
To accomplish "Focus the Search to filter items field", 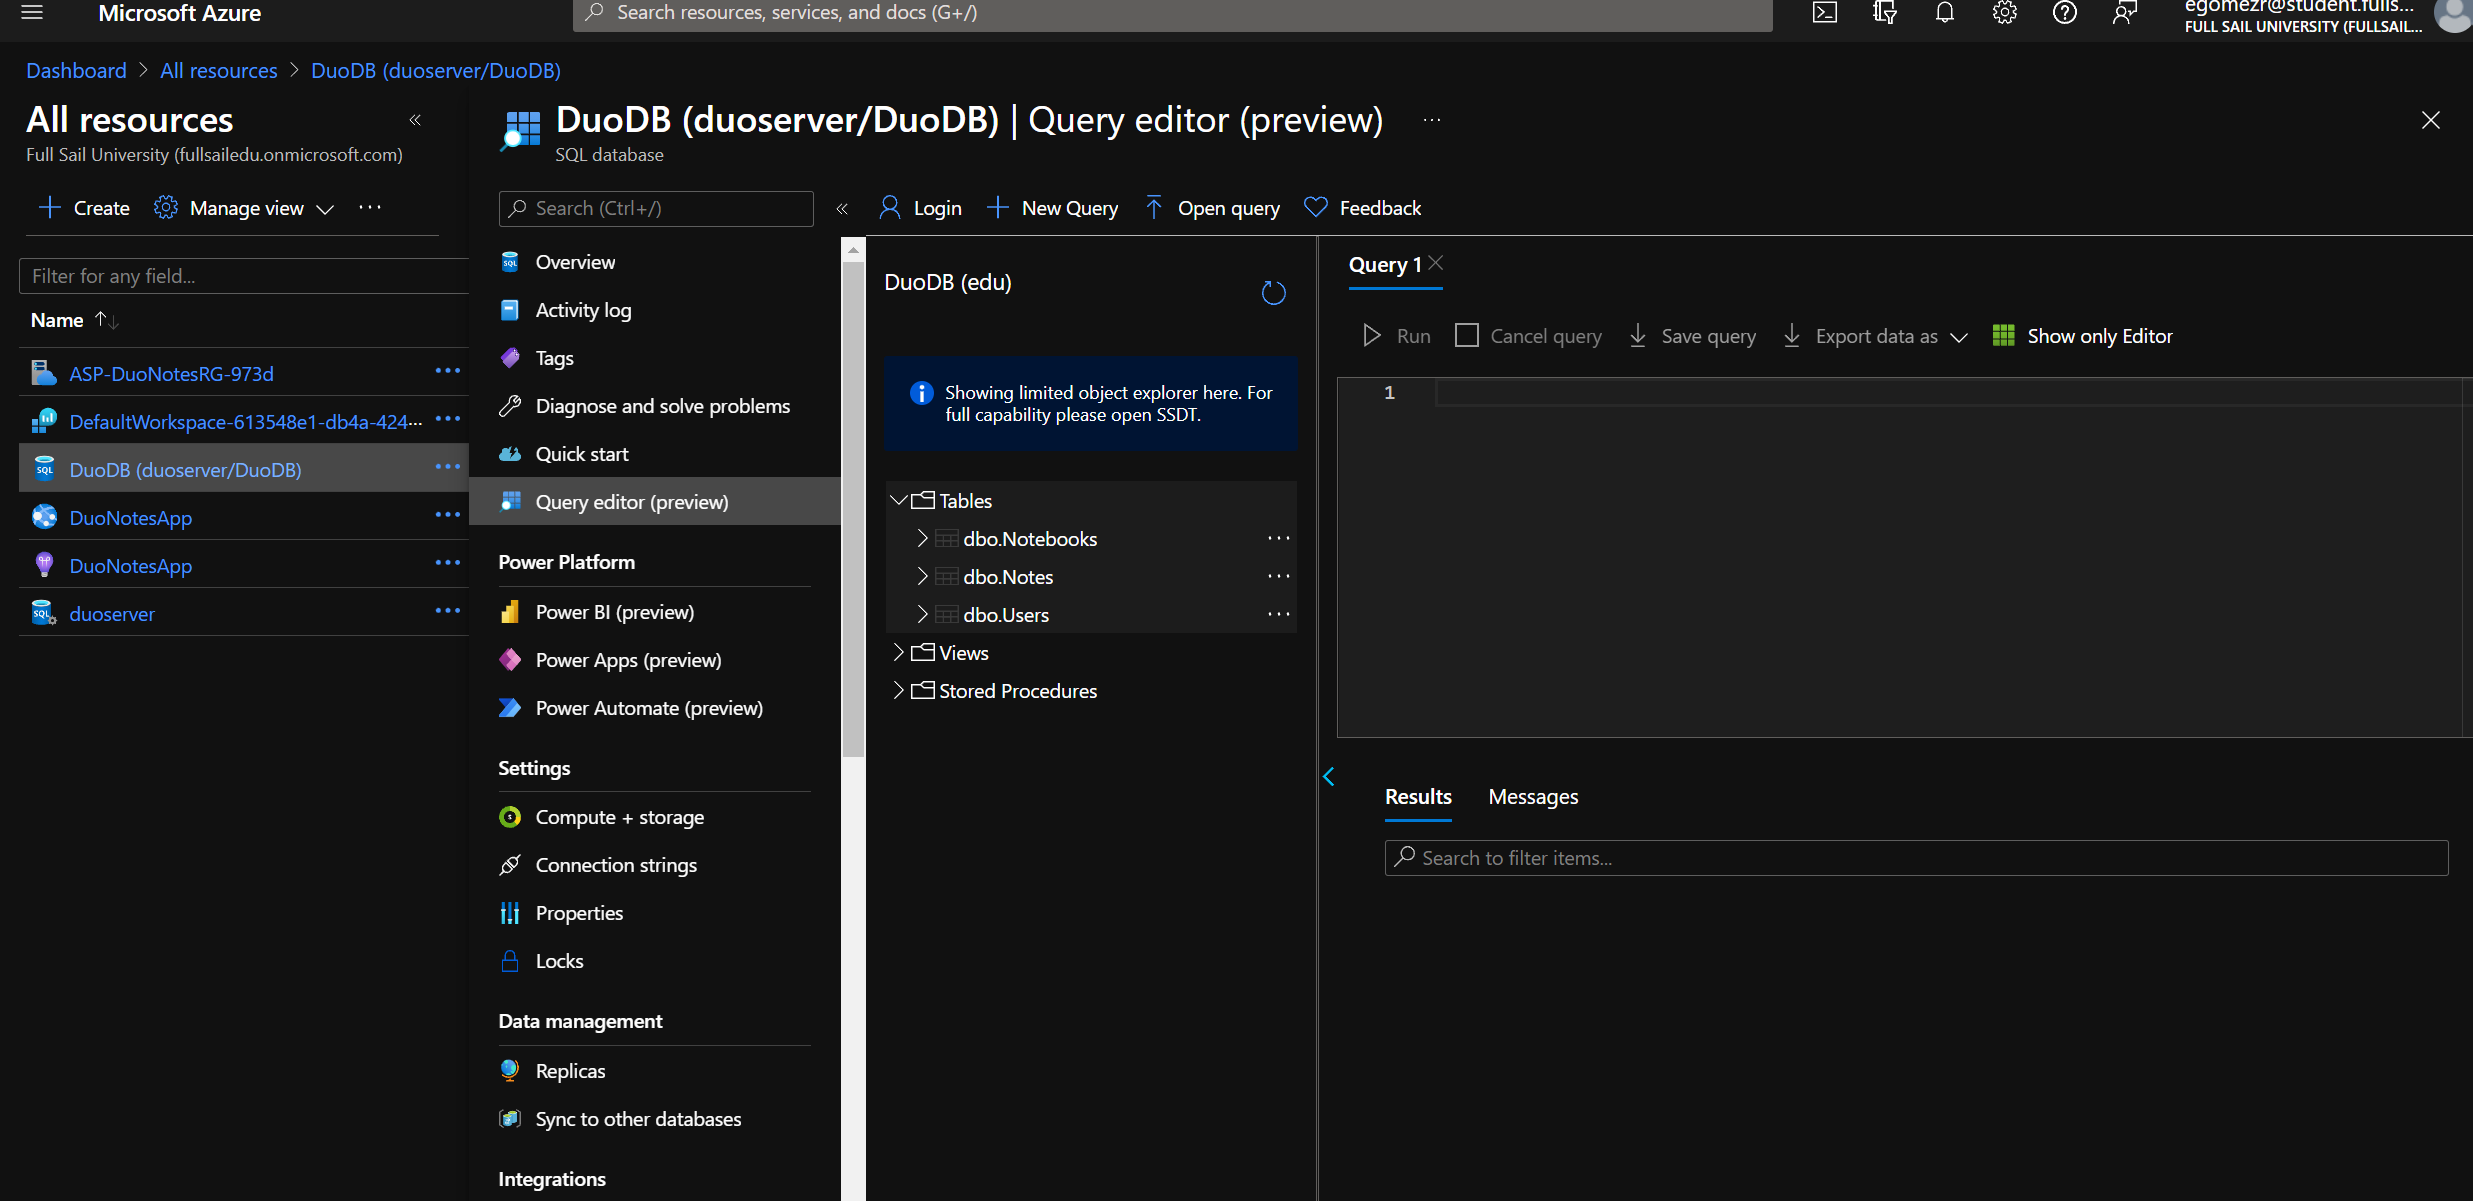I will coord(1915,858).
